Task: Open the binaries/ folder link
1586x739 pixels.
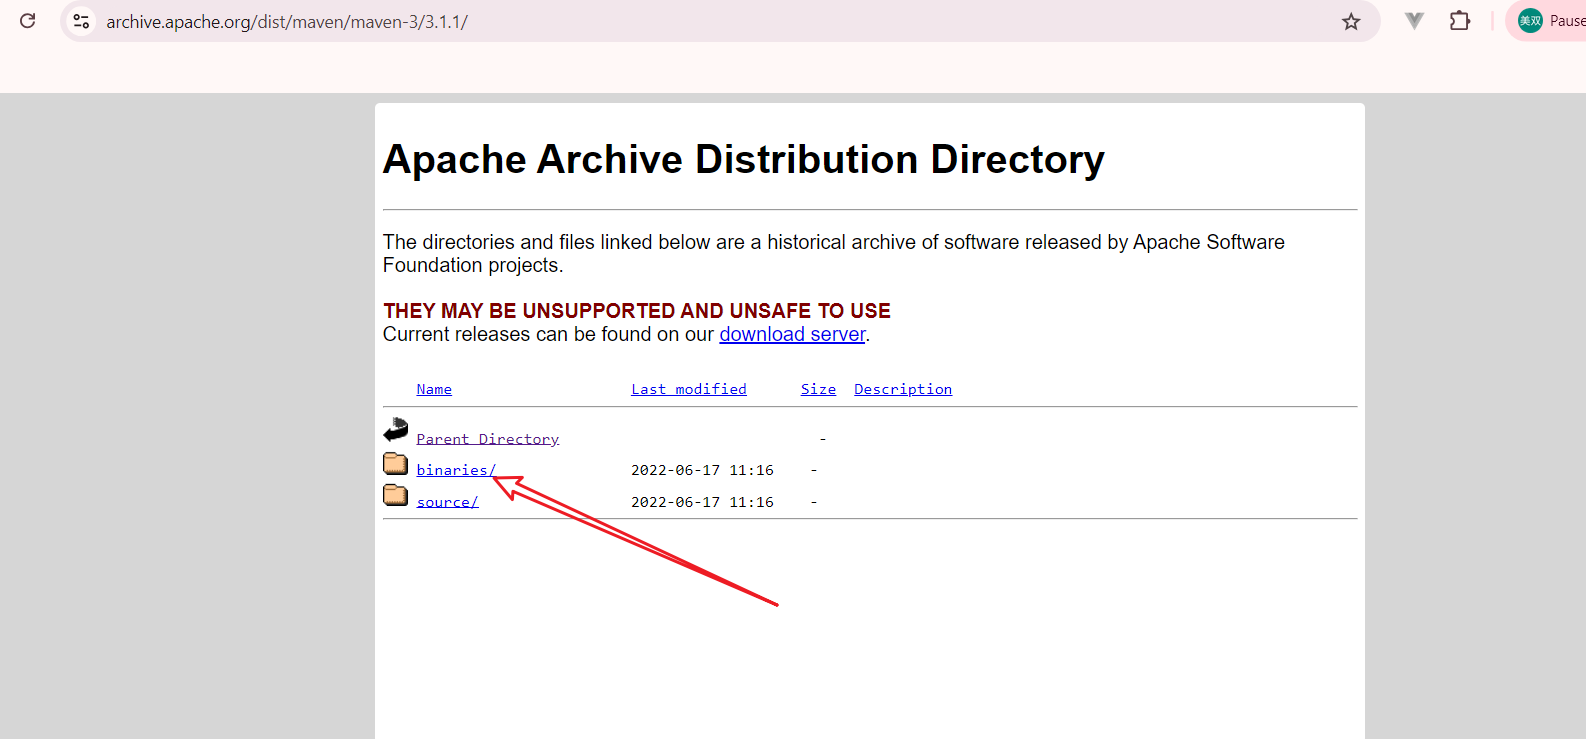Action: [456, 470]
